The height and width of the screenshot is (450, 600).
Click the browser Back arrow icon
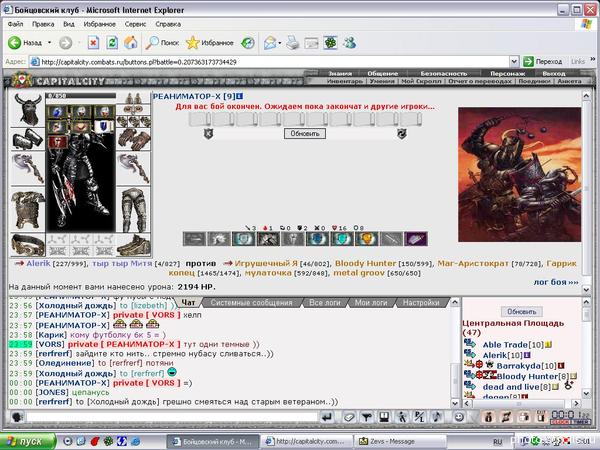pyautogui.click(x=15, y=42)
